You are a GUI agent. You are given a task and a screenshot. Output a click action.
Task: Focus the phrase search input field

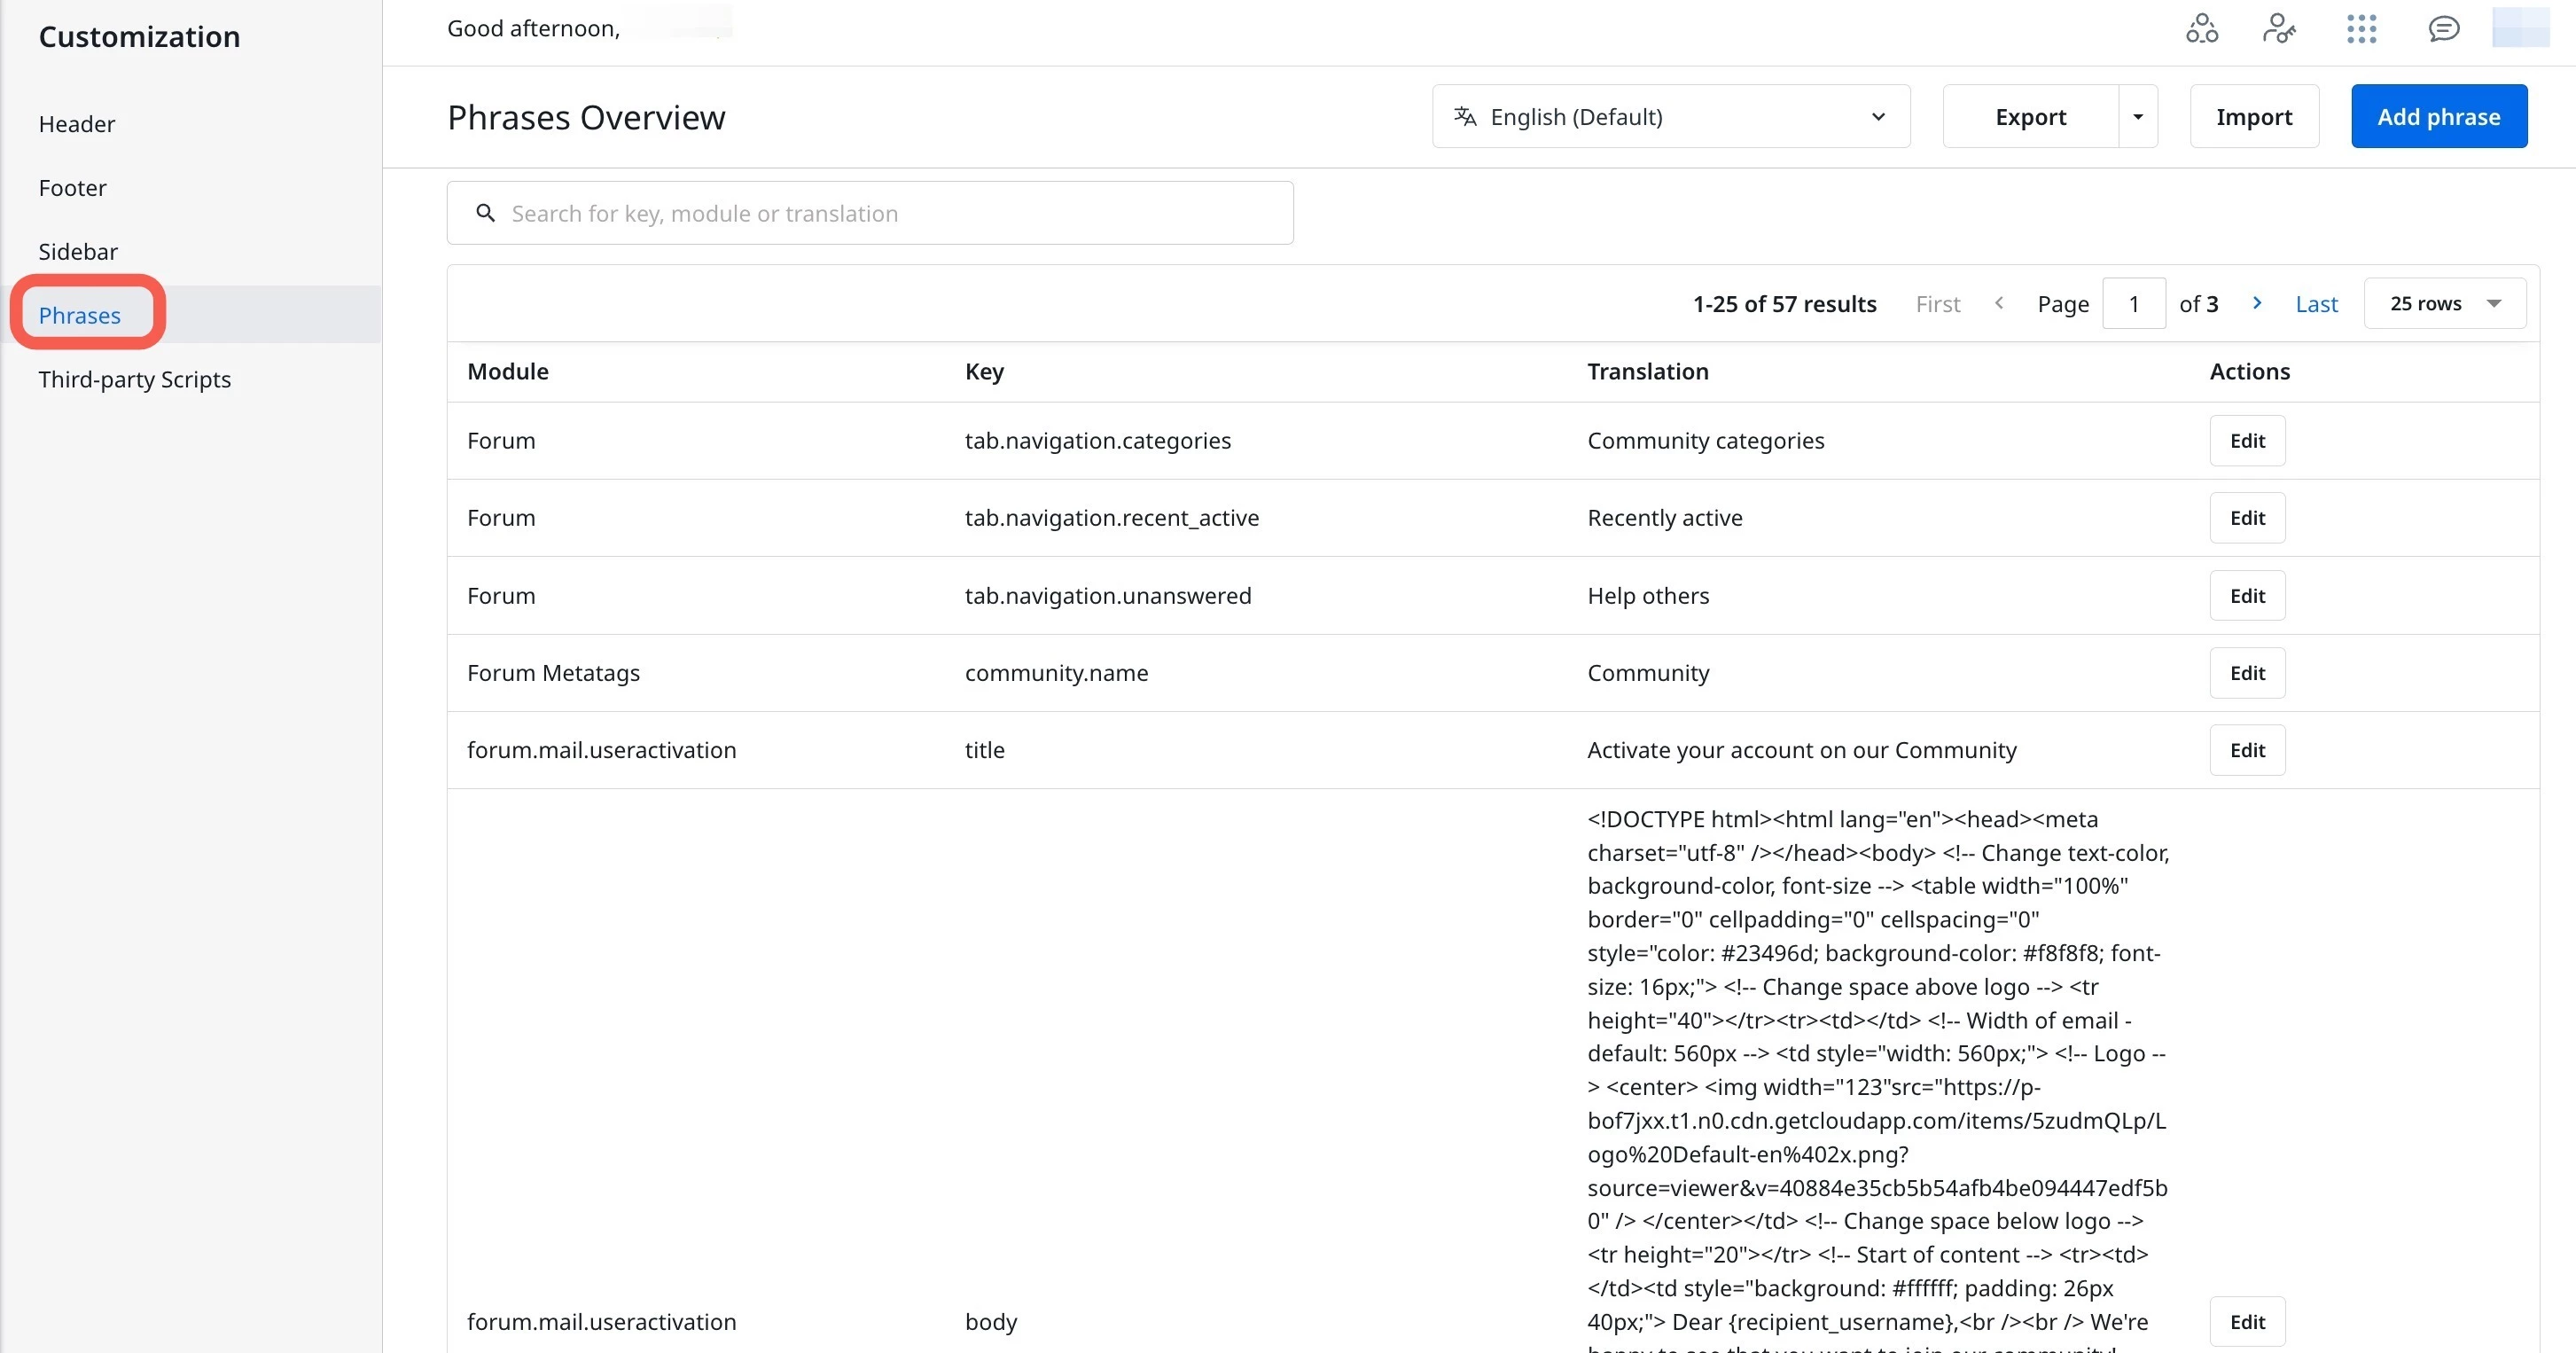(x=870, y=213)
